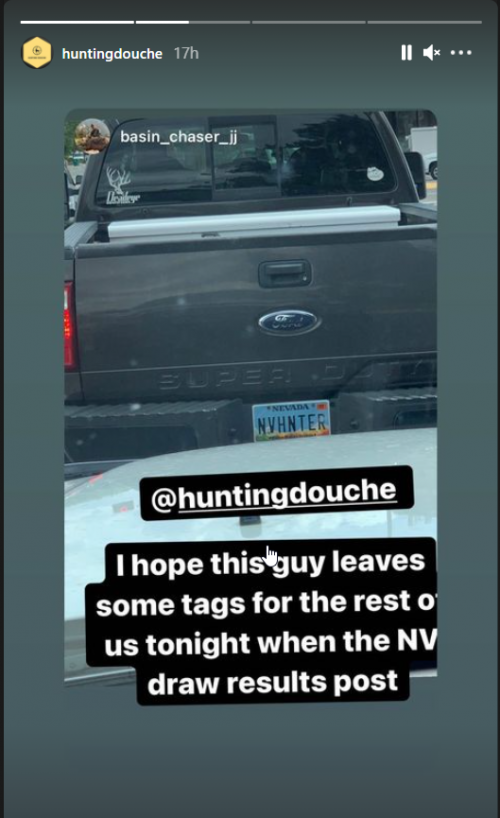
Task: Unmute the story audio
Action: tap(431, 53)
